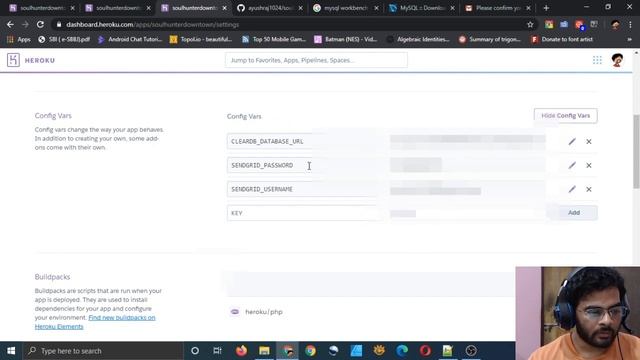The height and width of the screenshot is (360, 640).
Task: Open the Heroku apps grid menu
Action: [597, 60]
